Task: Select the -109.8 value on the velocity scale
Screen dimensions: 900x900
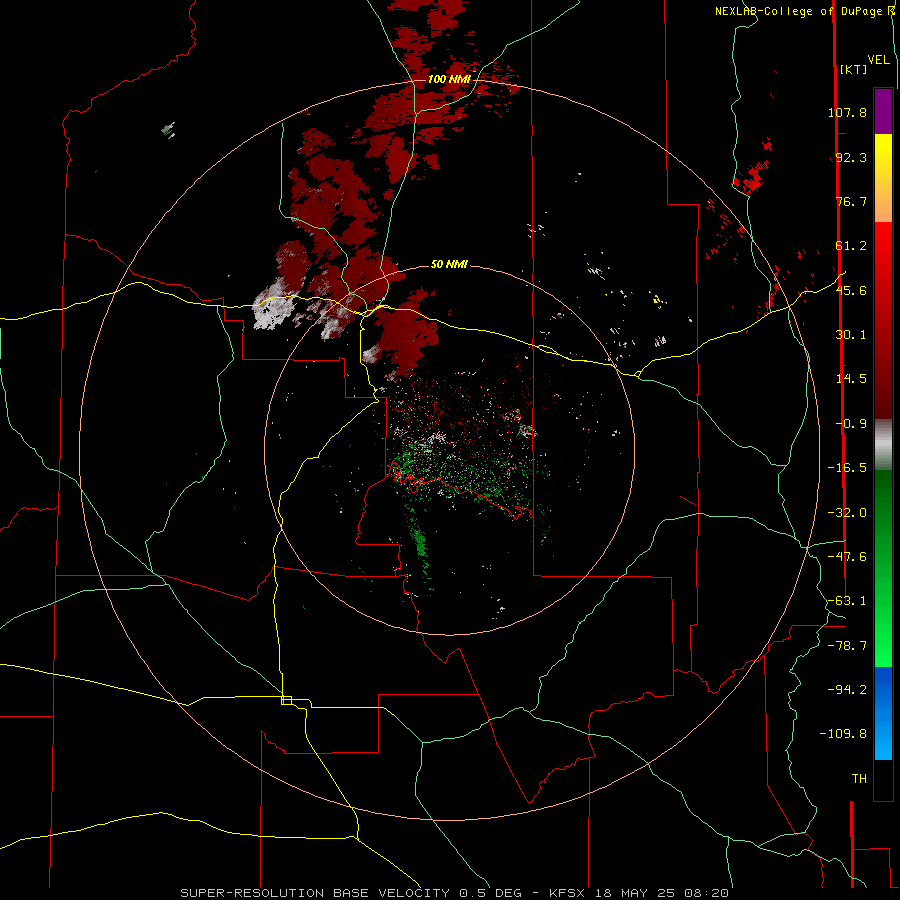Action: coord(843,734)
